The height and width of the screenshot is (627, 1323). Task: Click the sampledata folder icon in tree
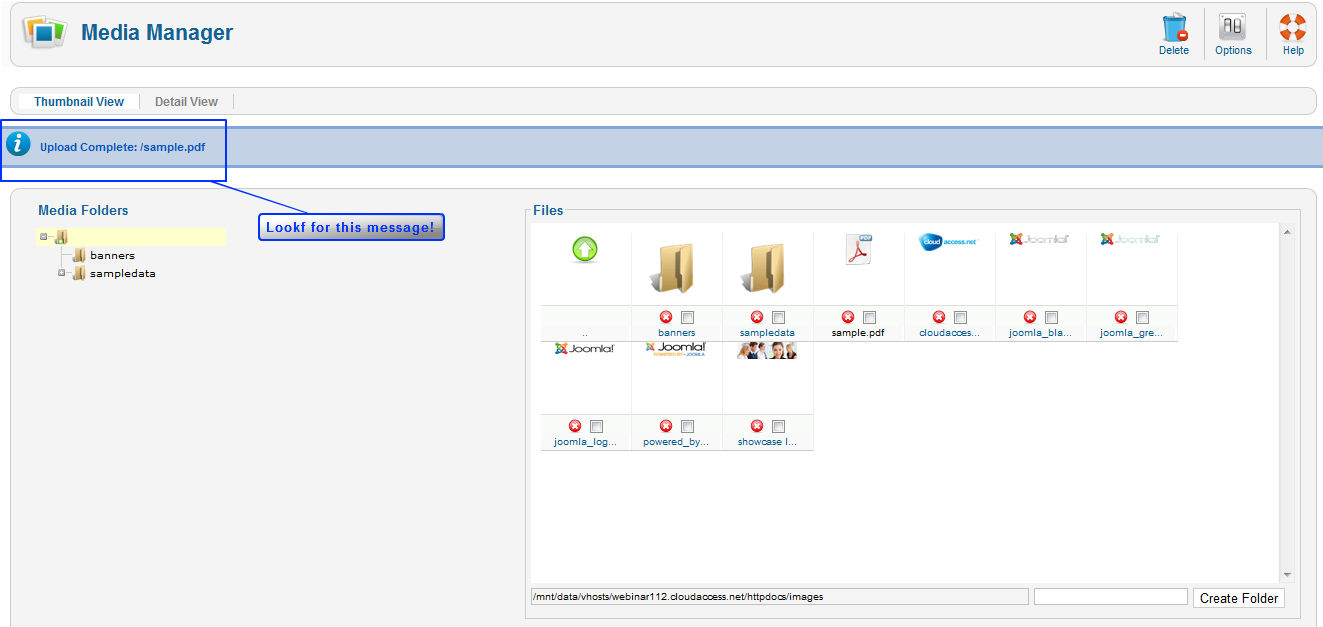pyautogui.click(x=79, y=273)
